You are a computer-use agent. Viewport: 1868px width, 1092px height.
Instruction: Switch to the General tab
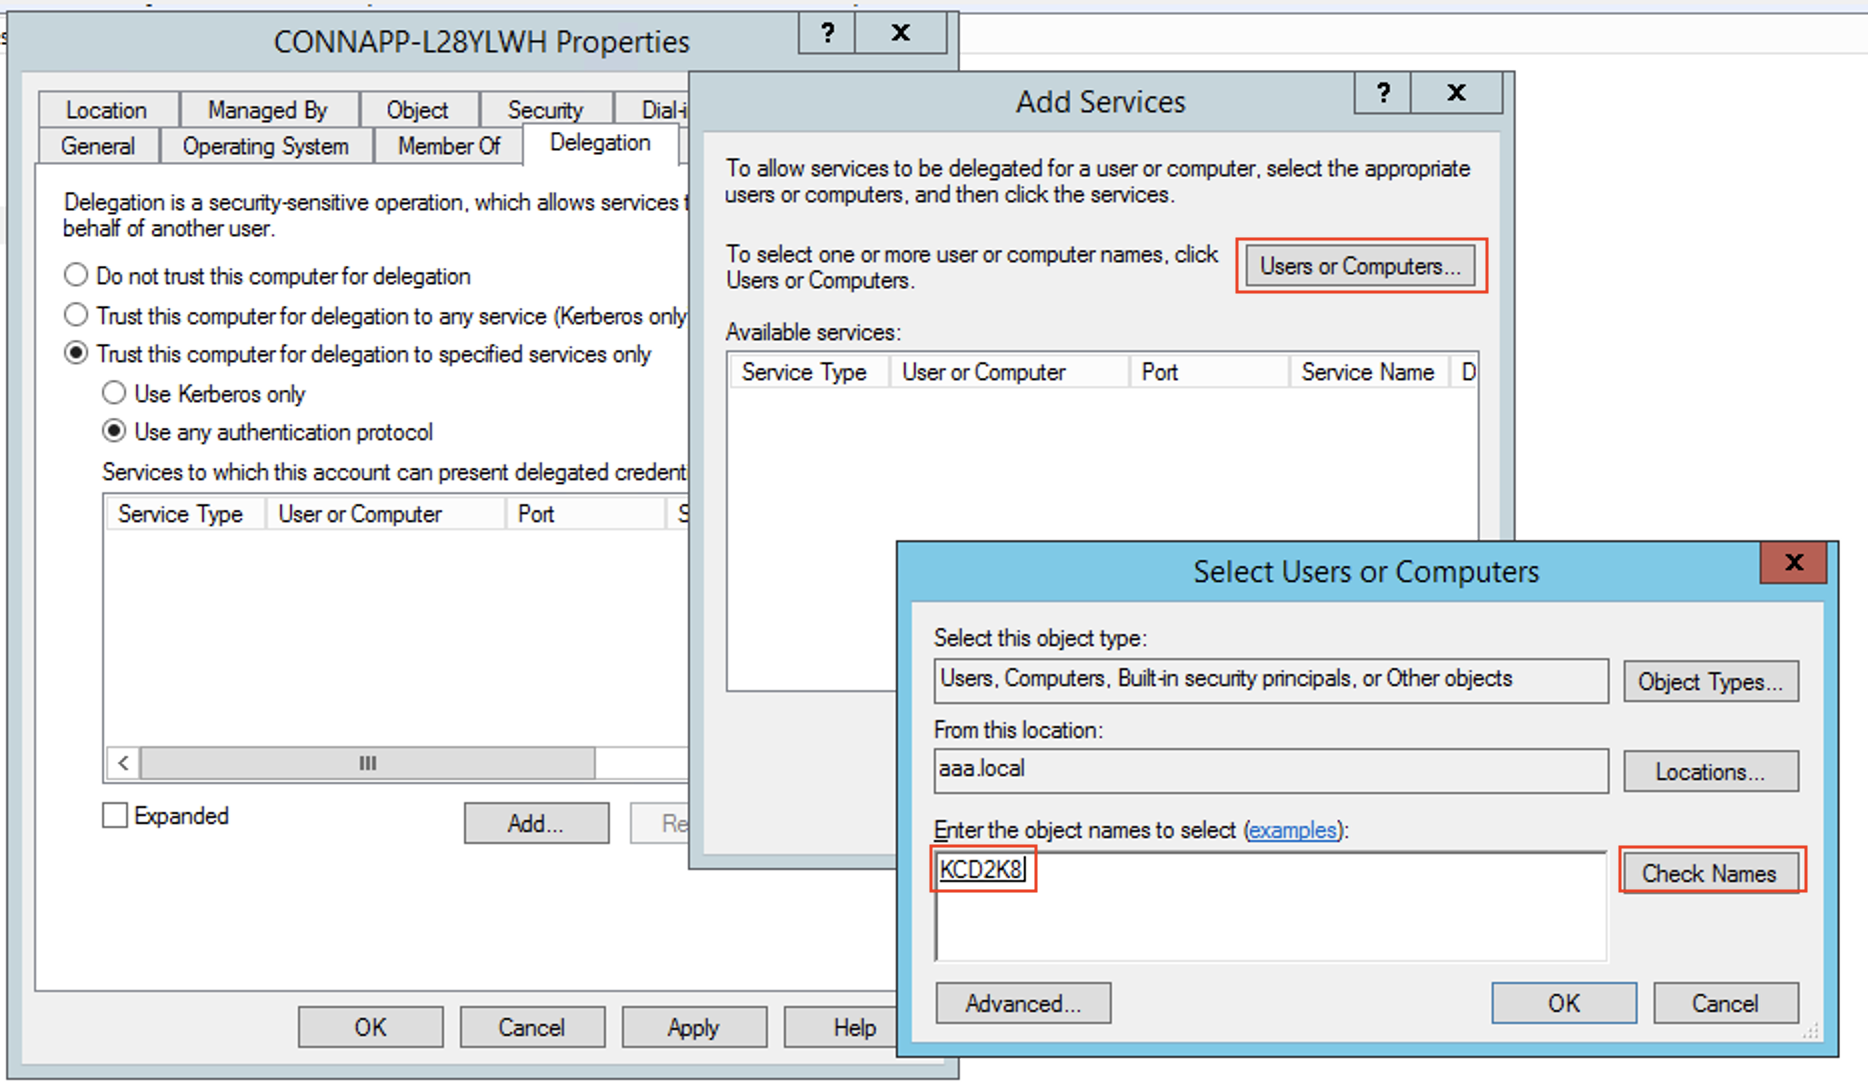click(x=98, y=146)
